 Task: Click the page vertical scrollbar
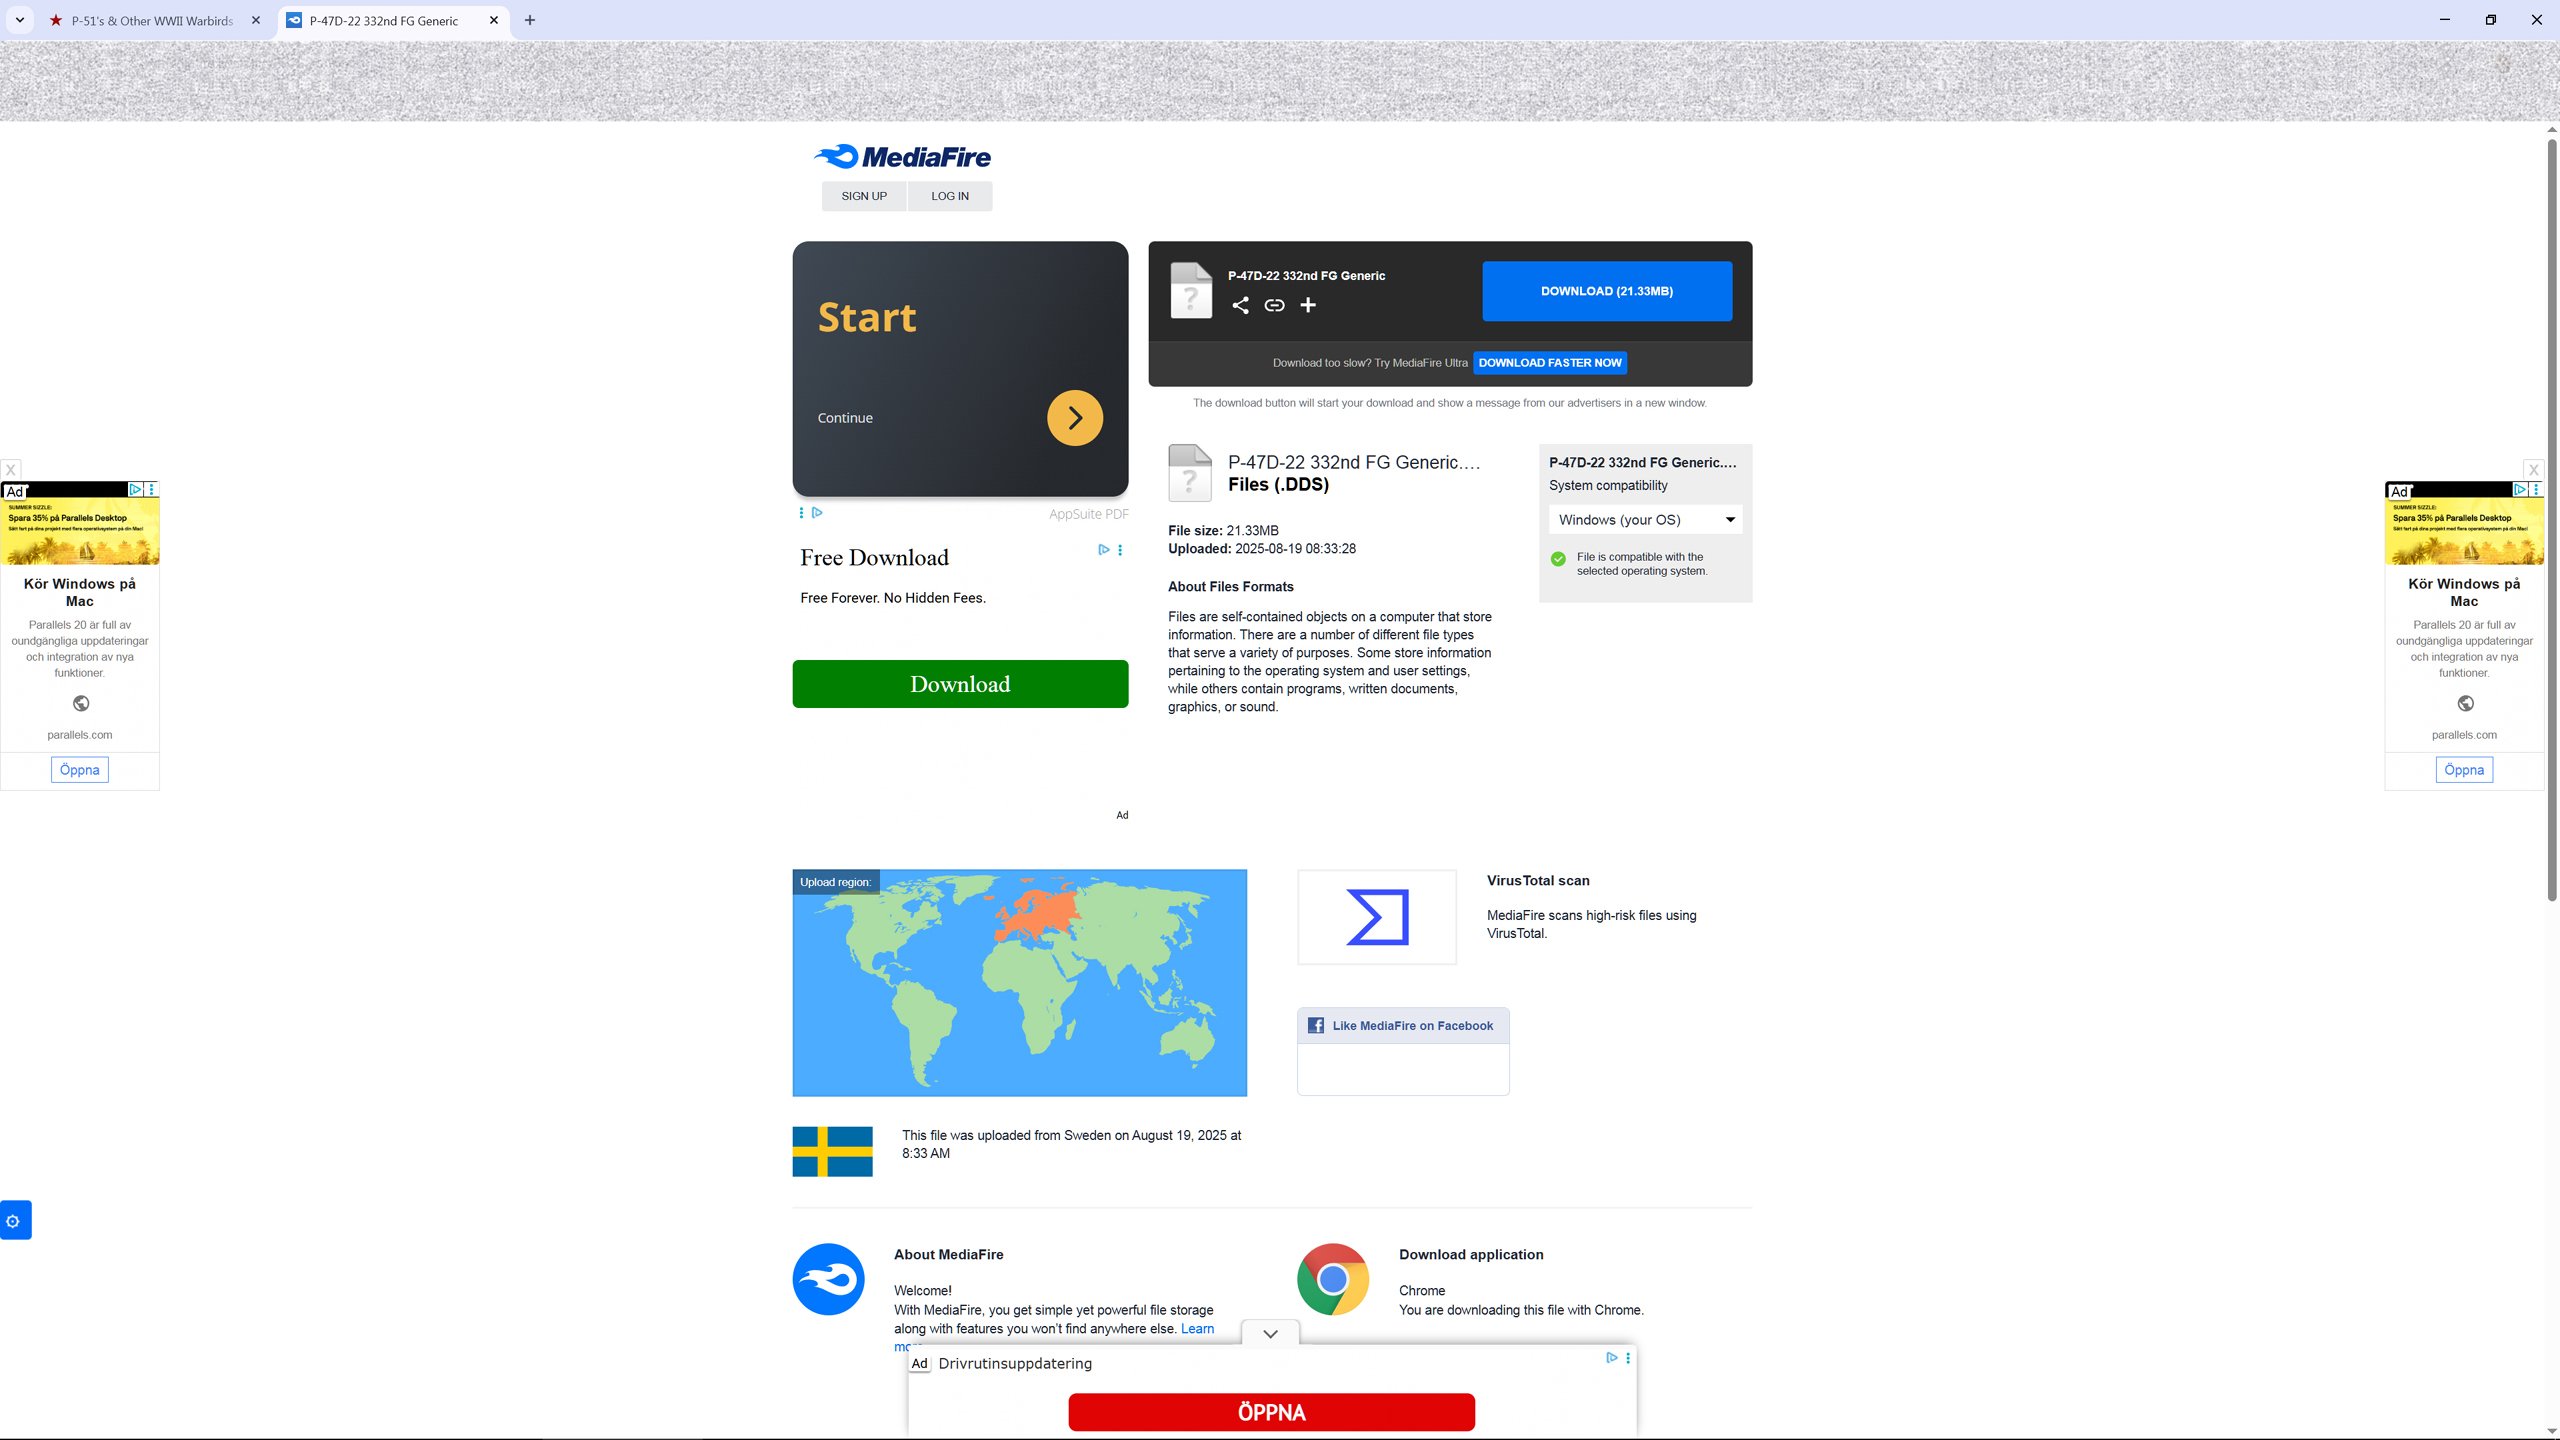point(2551,520)
